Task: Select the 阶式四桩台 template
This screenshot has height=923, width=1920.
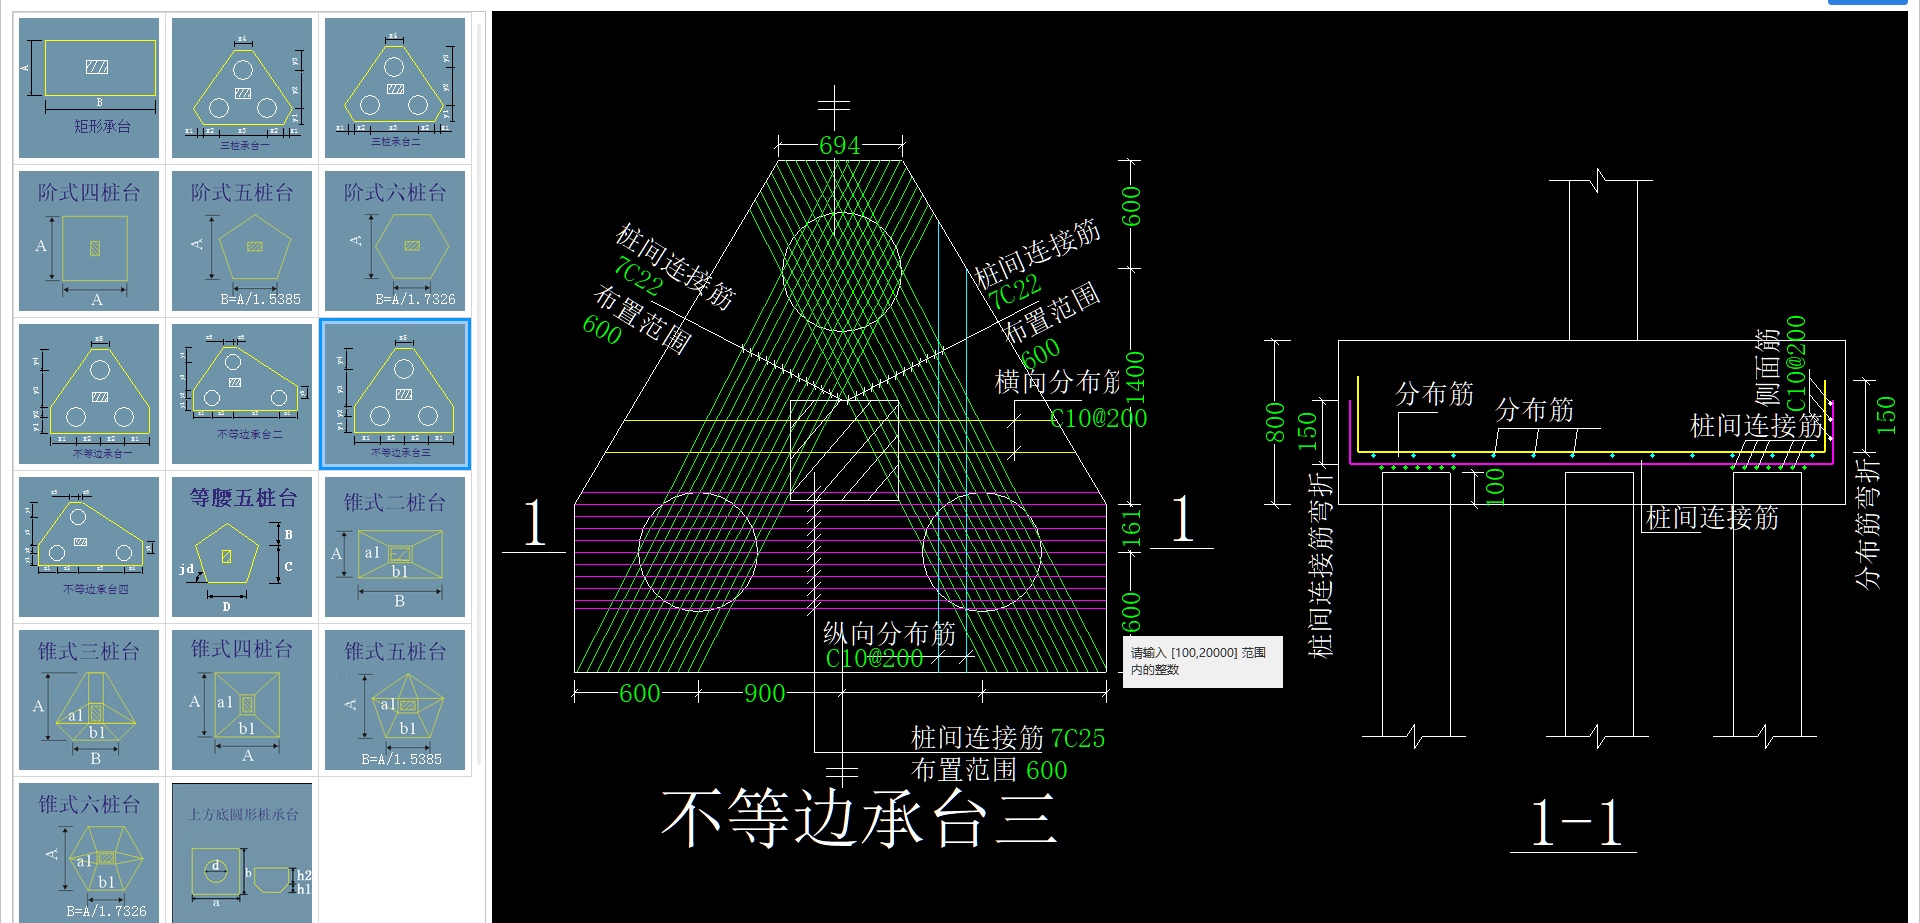Action: [89, 241]
